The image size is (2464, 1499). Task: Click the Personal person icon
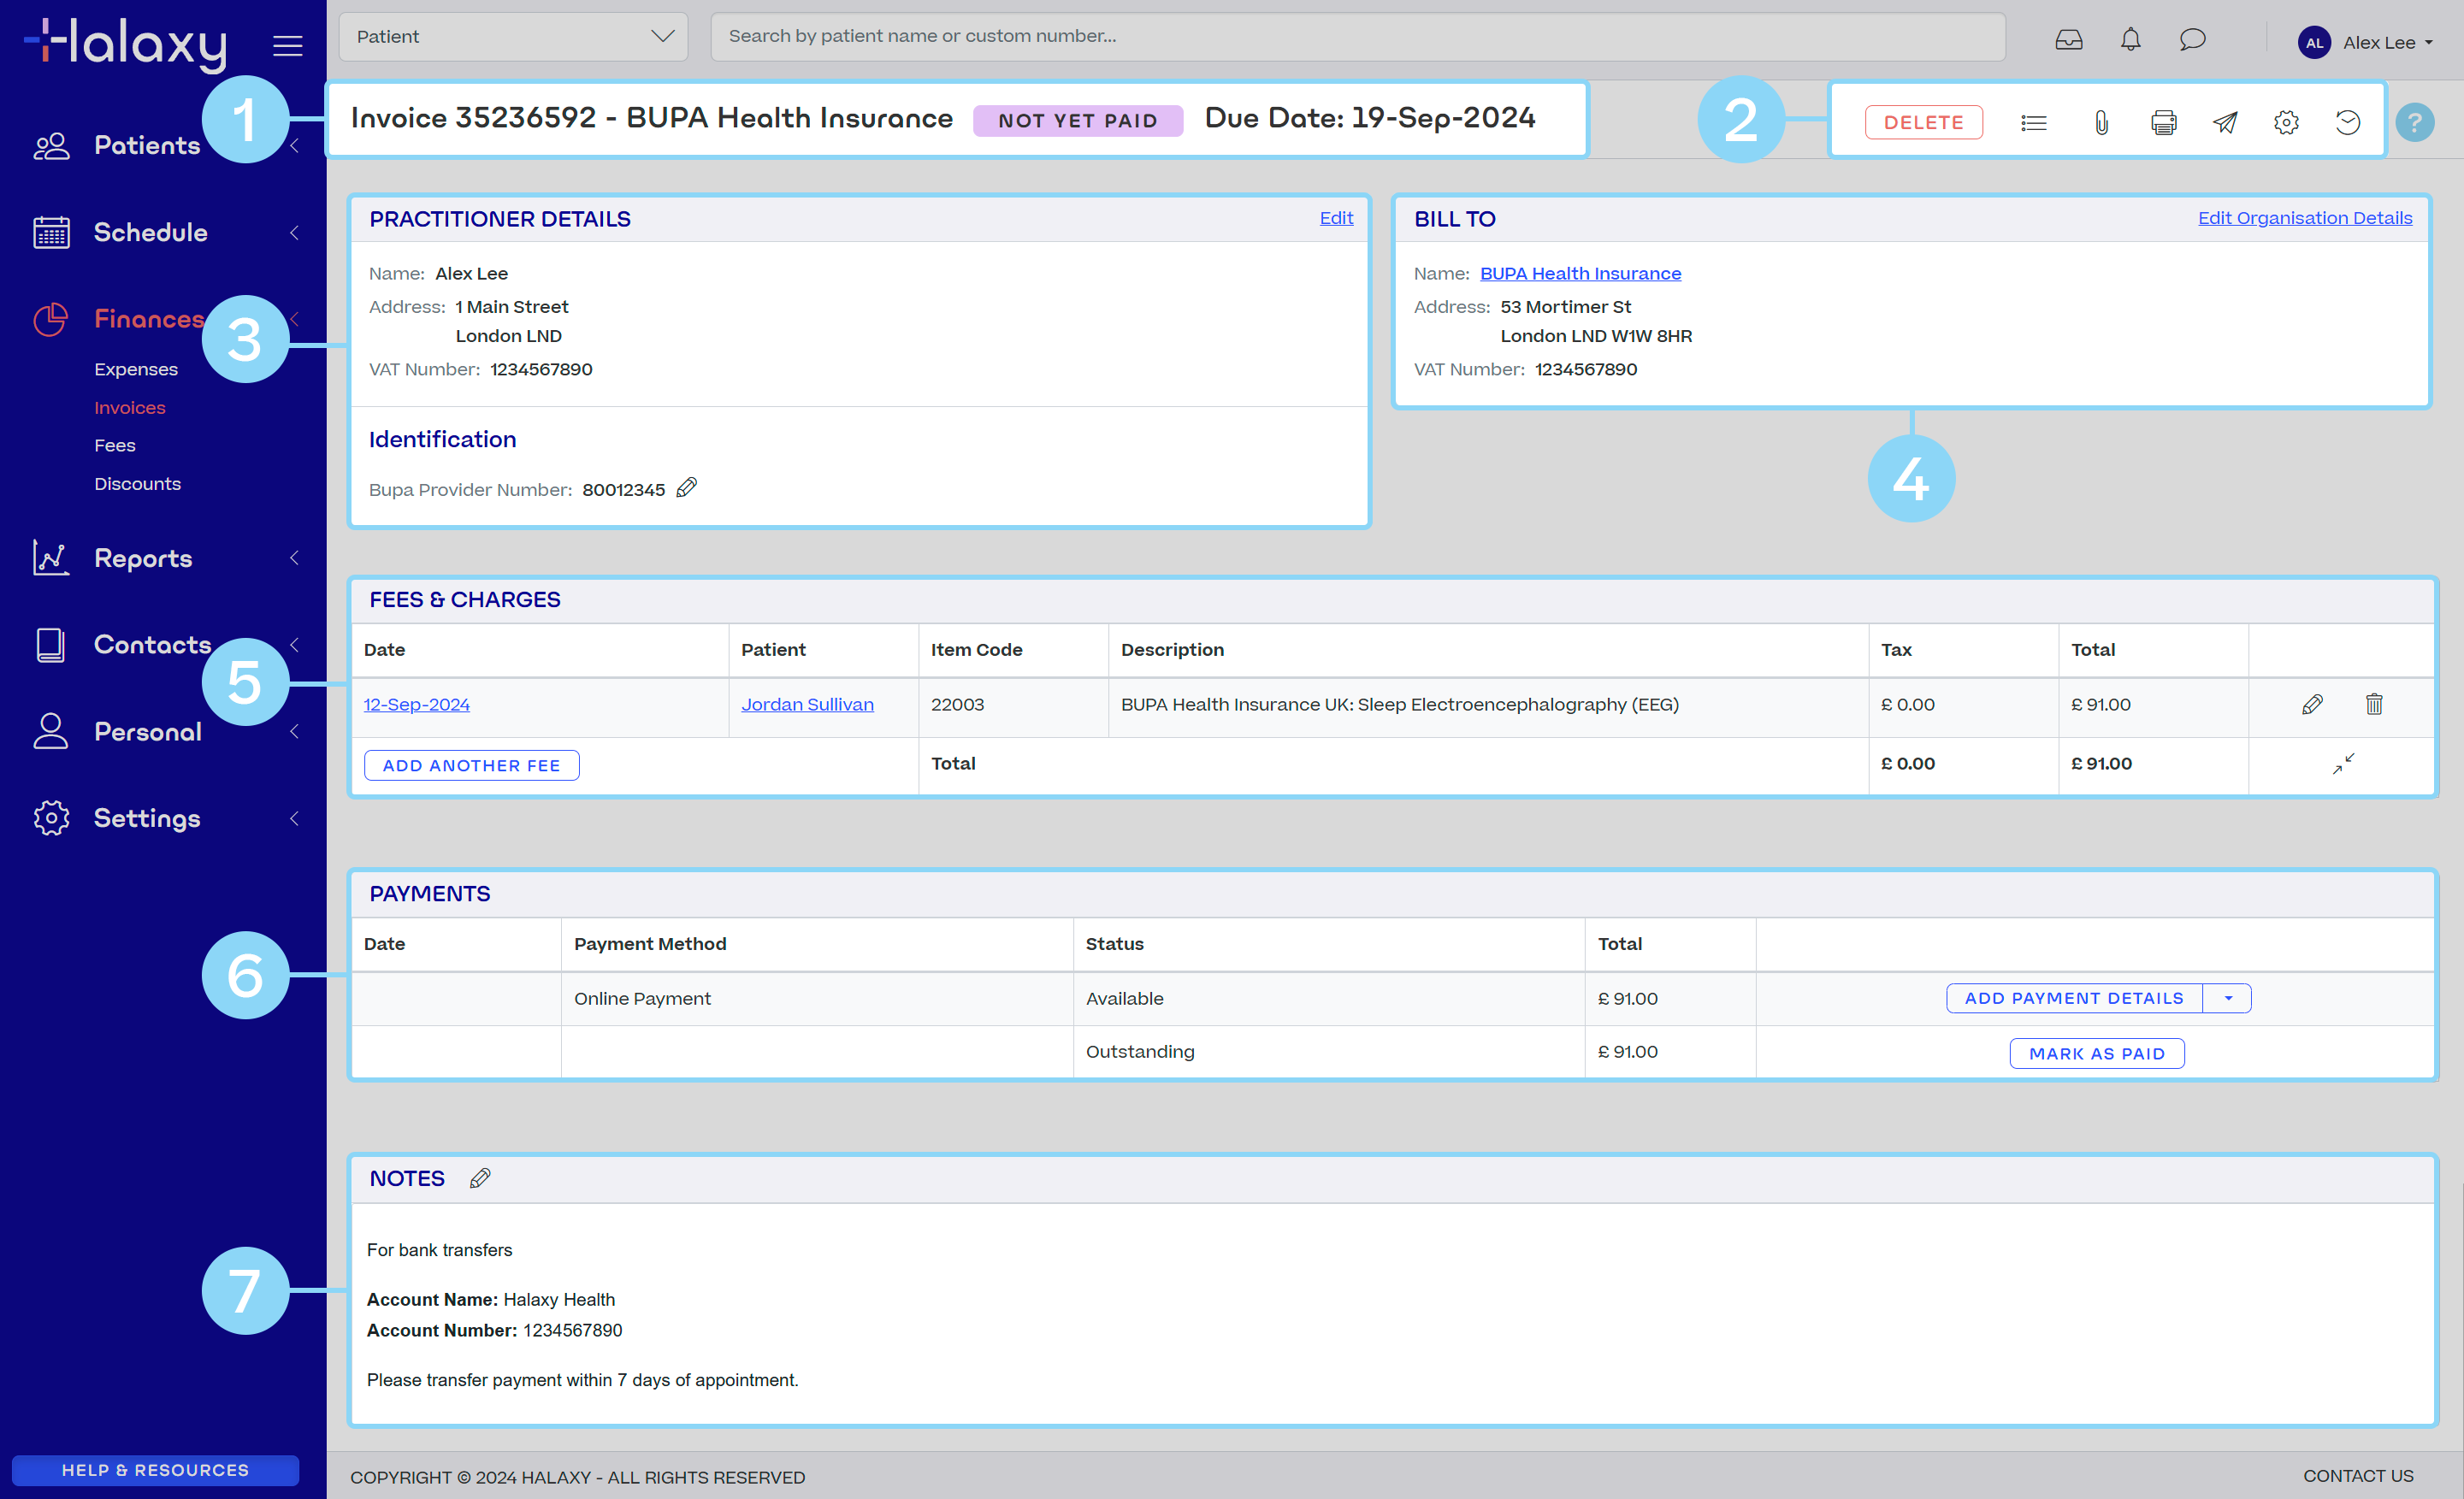tap(51, 731)
